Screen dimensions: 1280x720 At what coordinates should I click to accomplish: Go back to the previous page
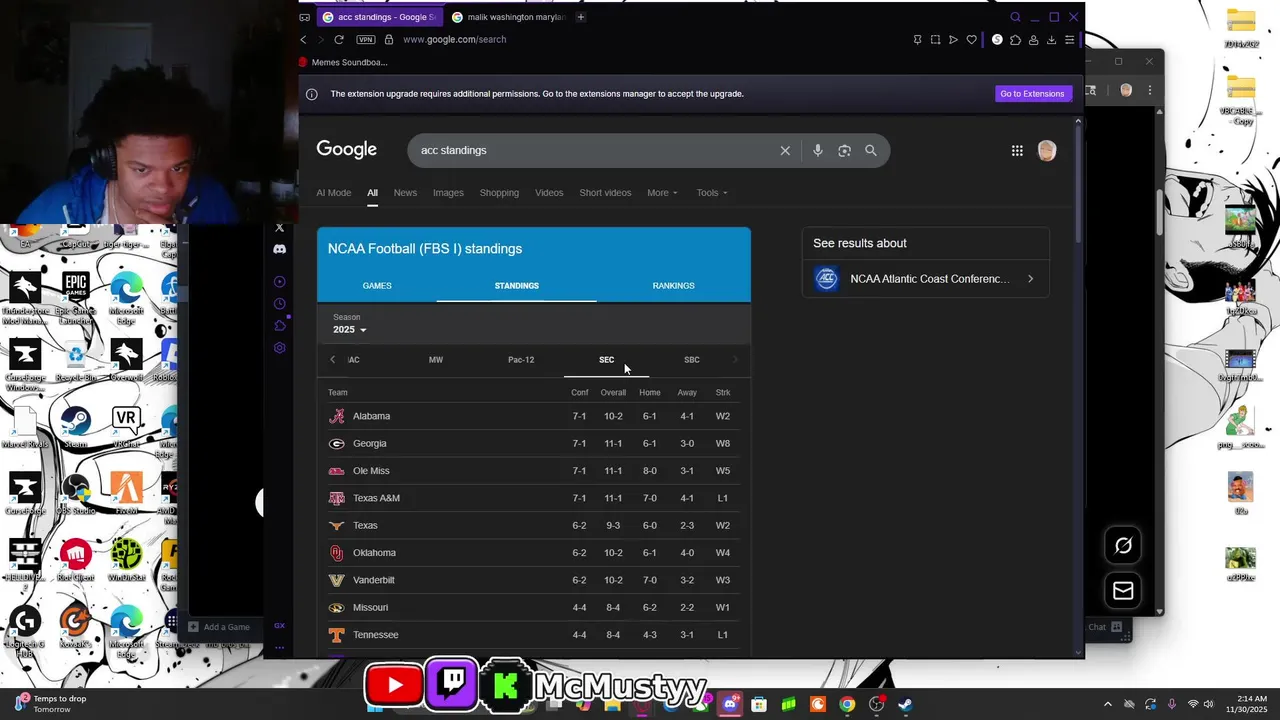click(303, 39)
